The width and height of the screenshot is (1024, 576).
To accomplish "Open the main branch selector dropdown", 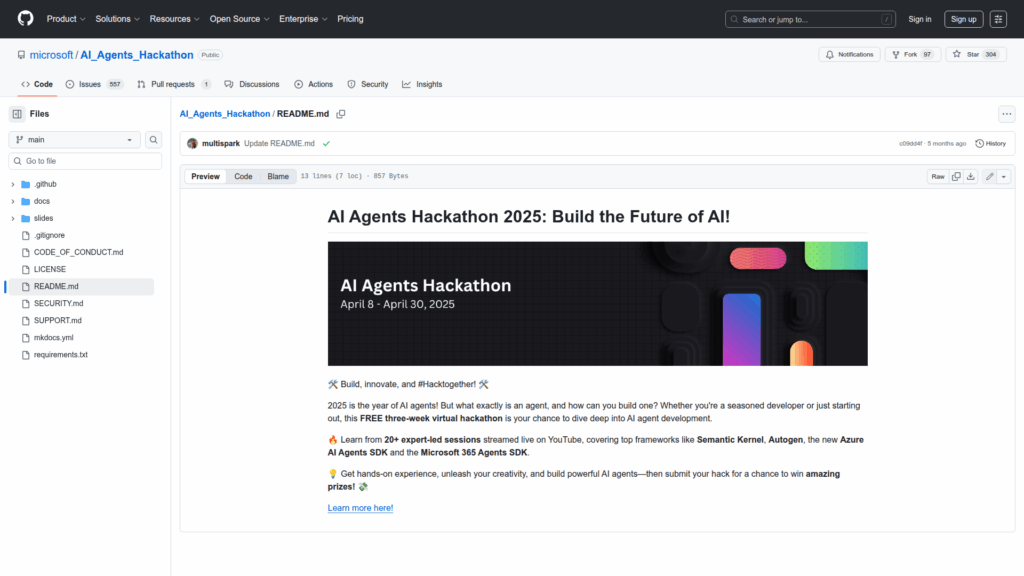I will coord(74,140).
